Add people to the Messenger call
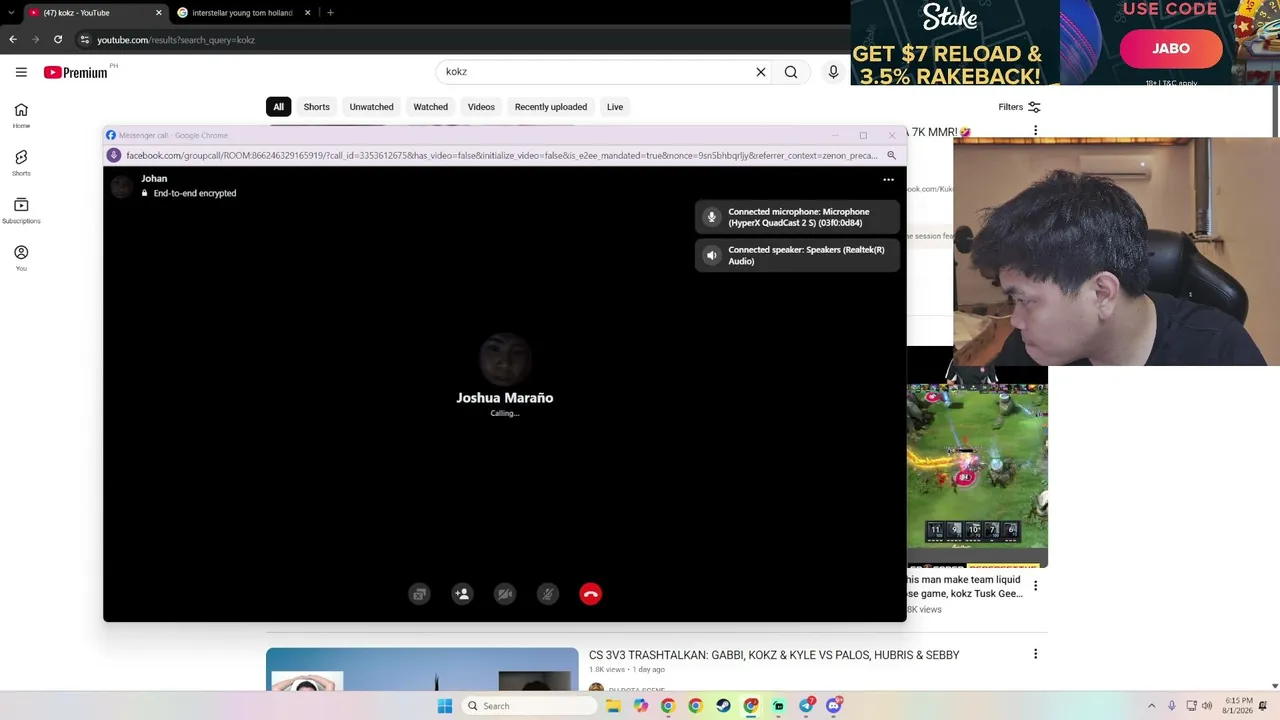This screenshot has height=720, width=1280. coord(462,594)
